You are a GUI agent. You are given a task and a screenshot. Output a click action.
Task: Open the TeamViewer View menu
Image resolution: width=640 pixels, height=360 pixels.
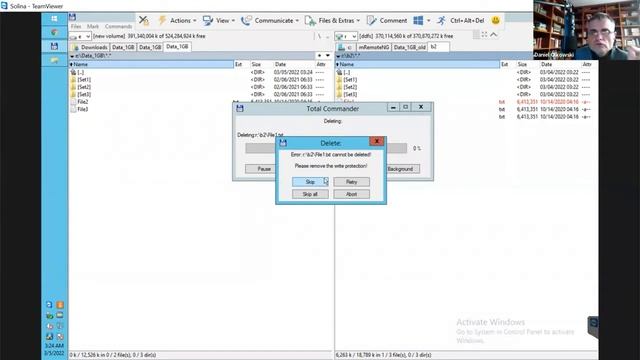click(x=219, y=20)
